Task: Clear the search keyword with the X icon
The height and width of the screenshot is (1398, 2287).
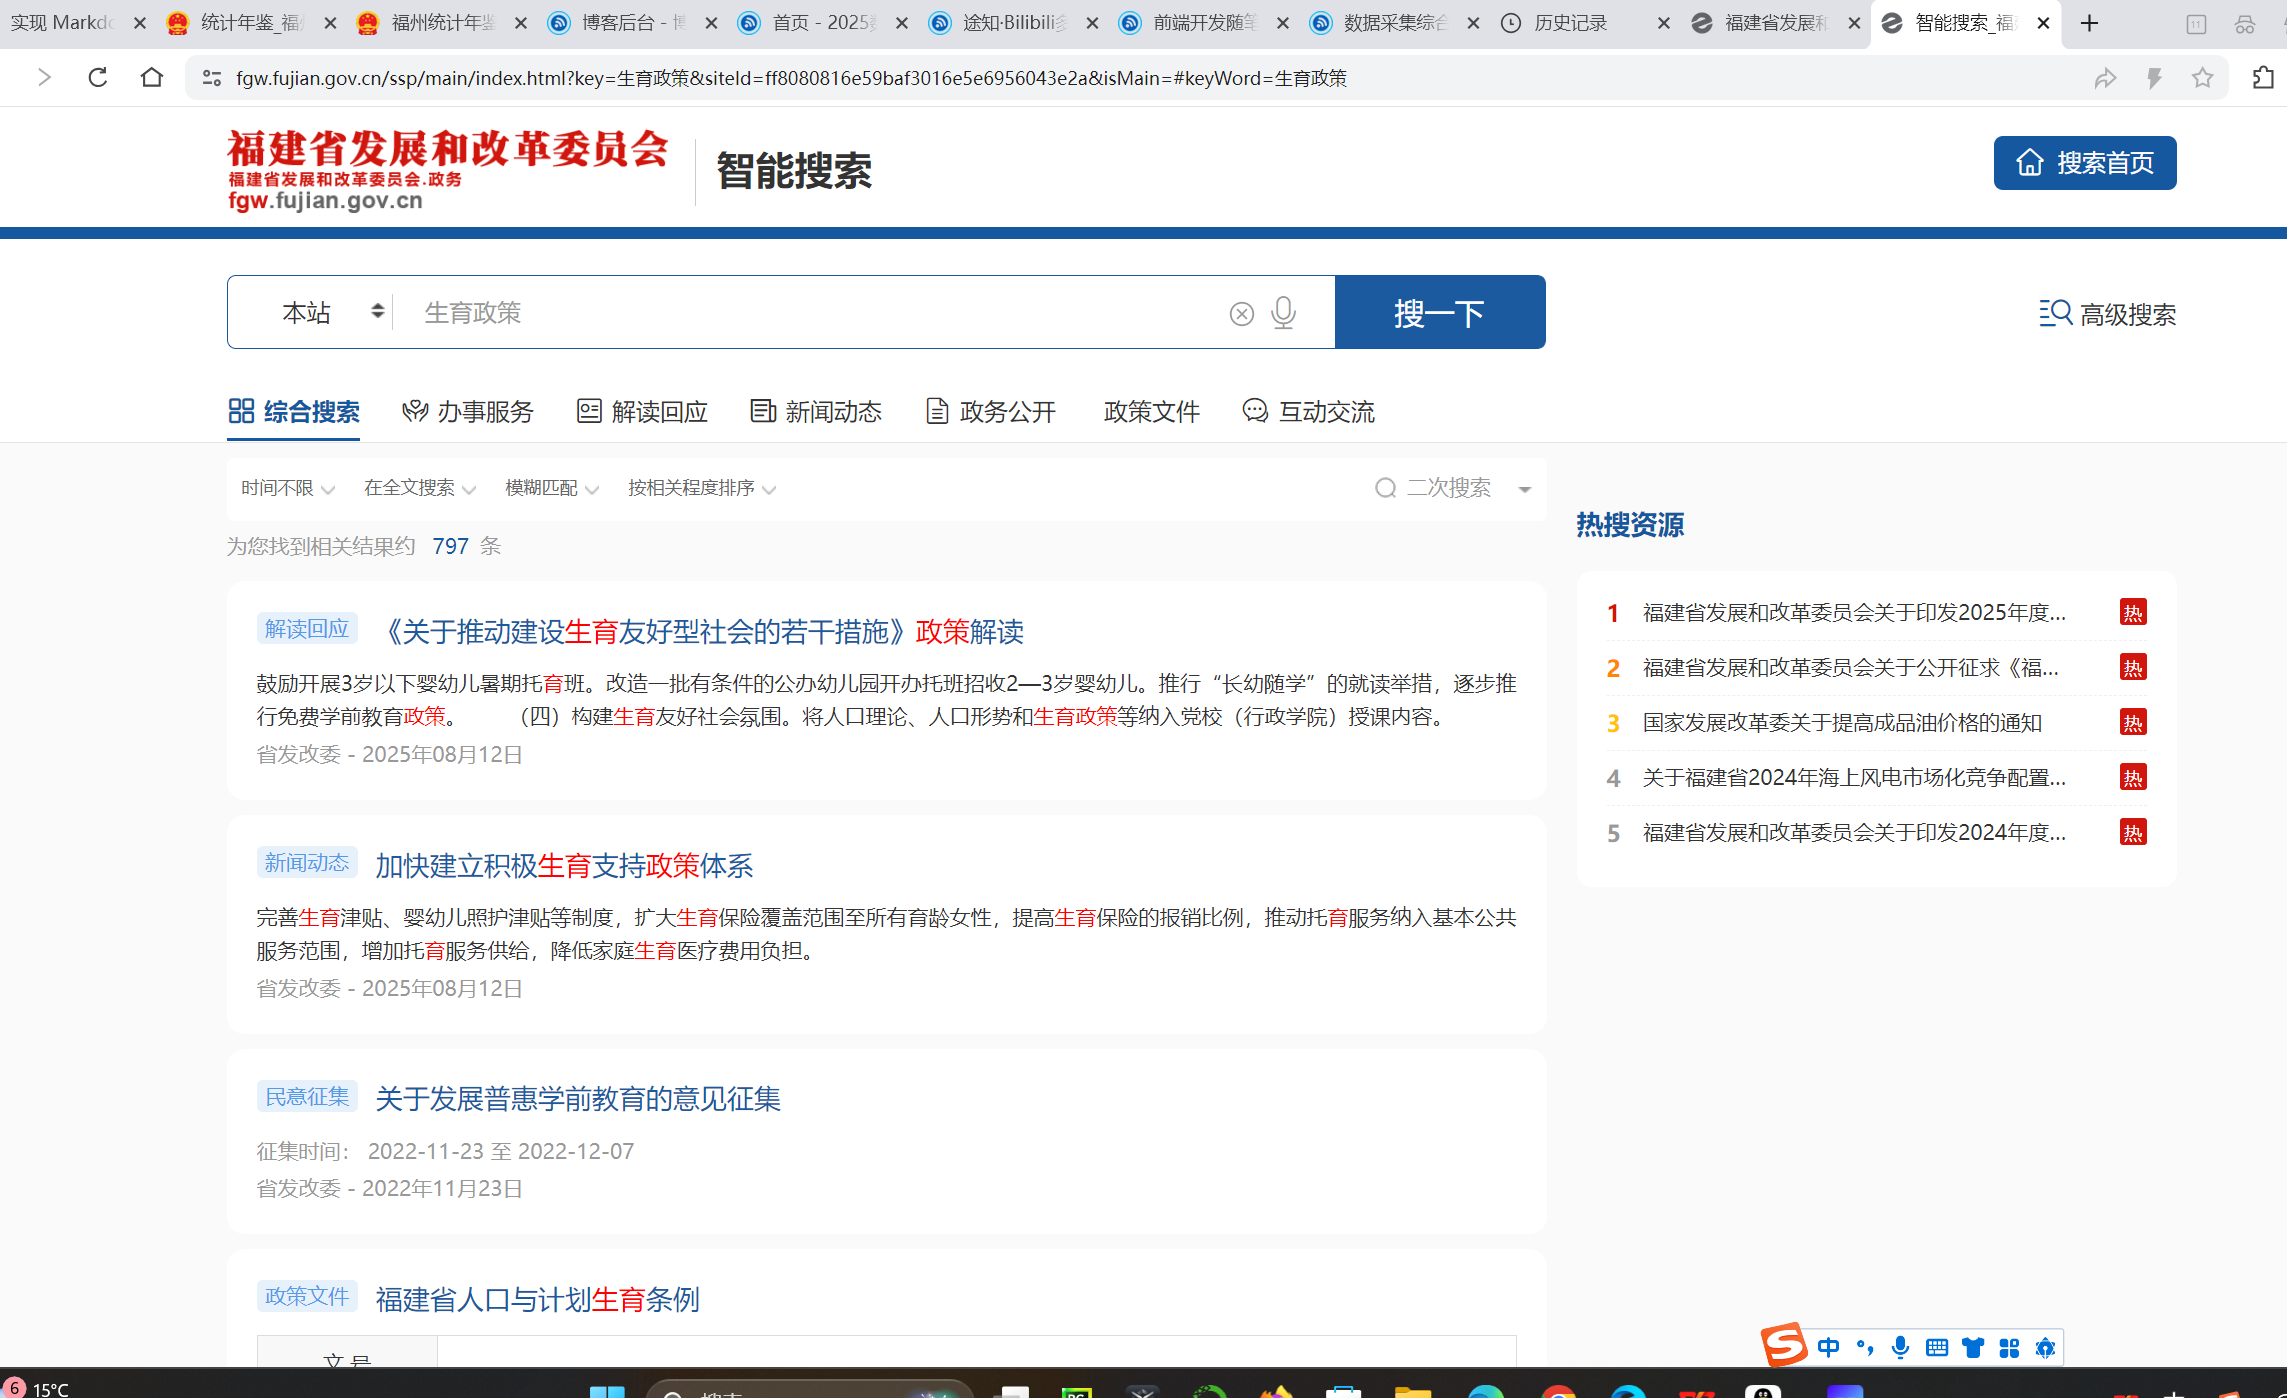Action: coord(1241,312)
